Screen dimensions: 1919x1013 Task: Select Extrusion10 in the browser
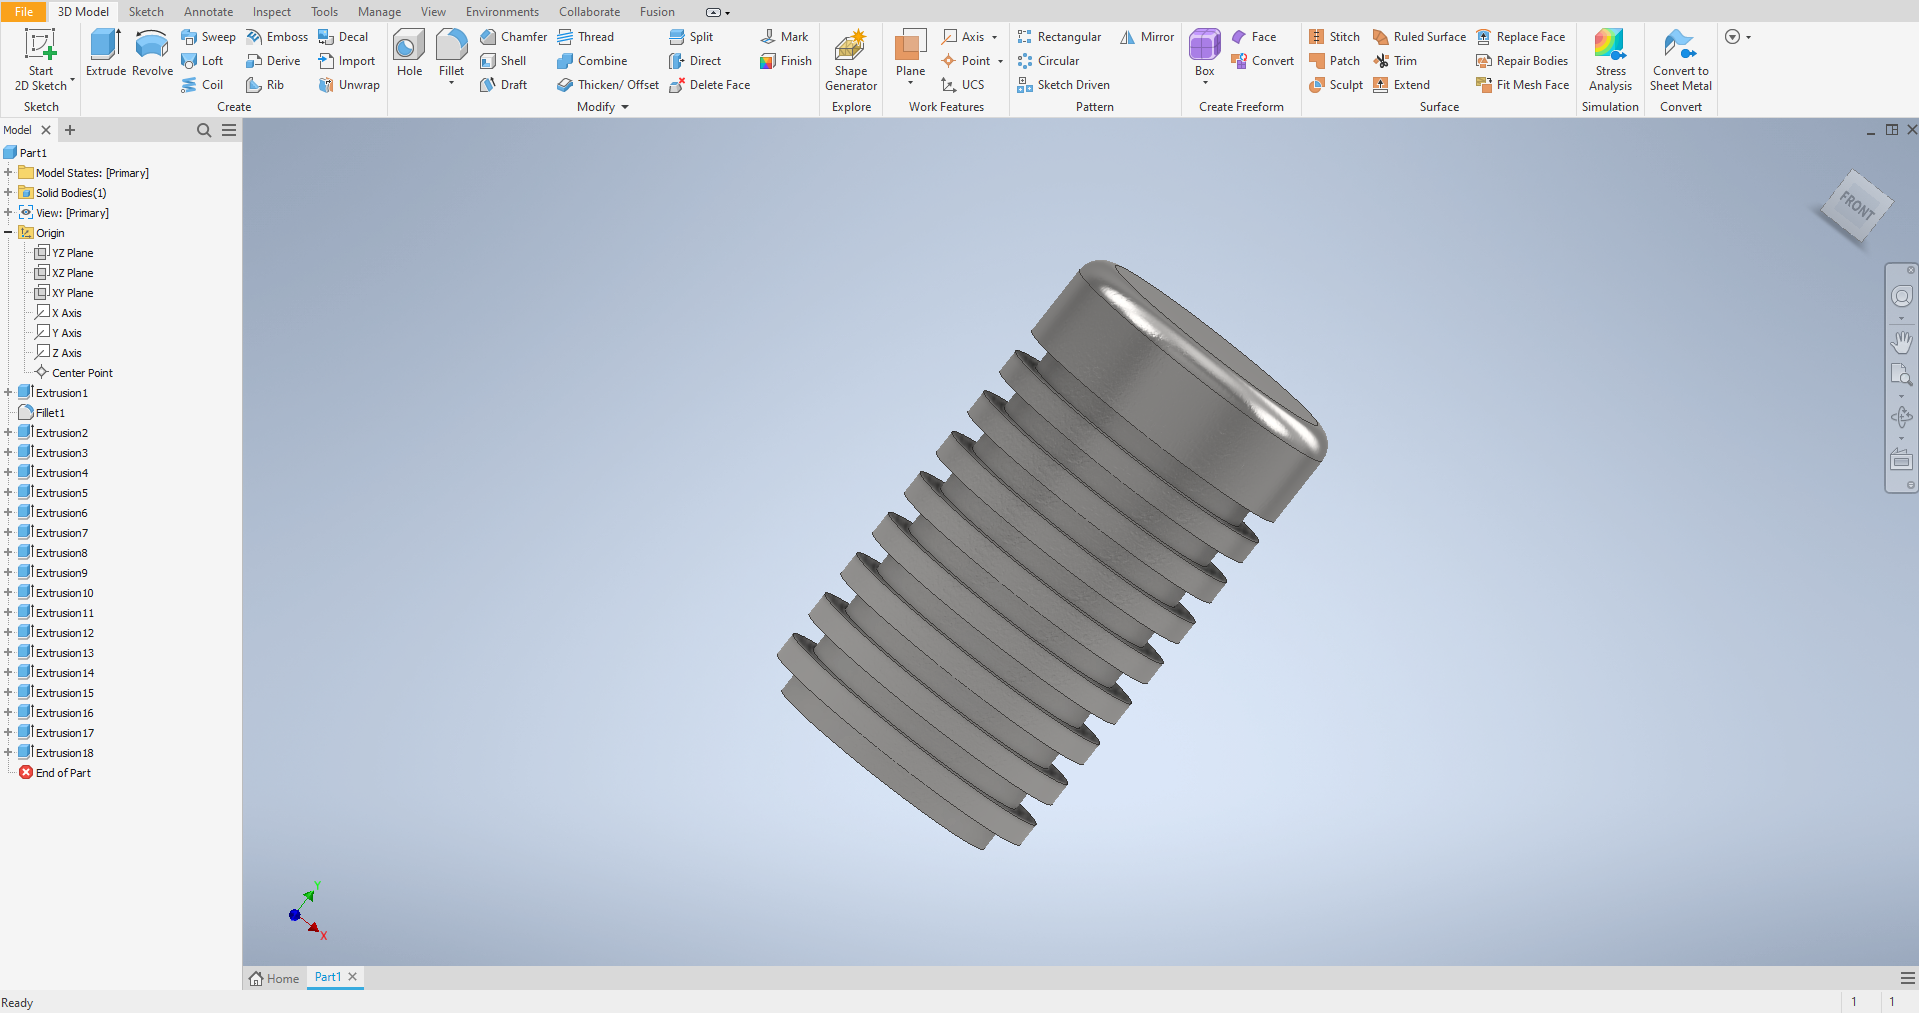click(56, 593)
